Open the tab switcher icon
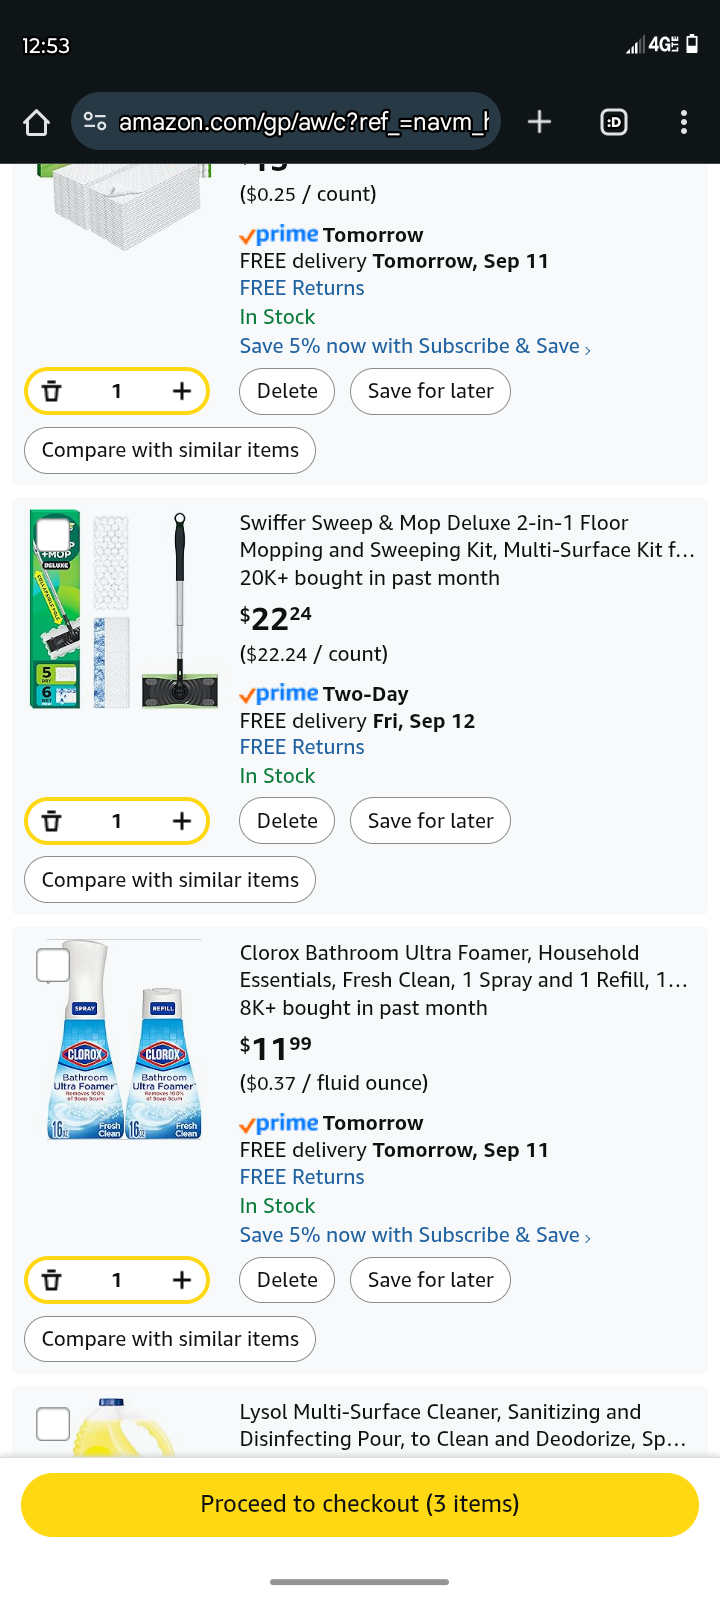 (614, 122)
